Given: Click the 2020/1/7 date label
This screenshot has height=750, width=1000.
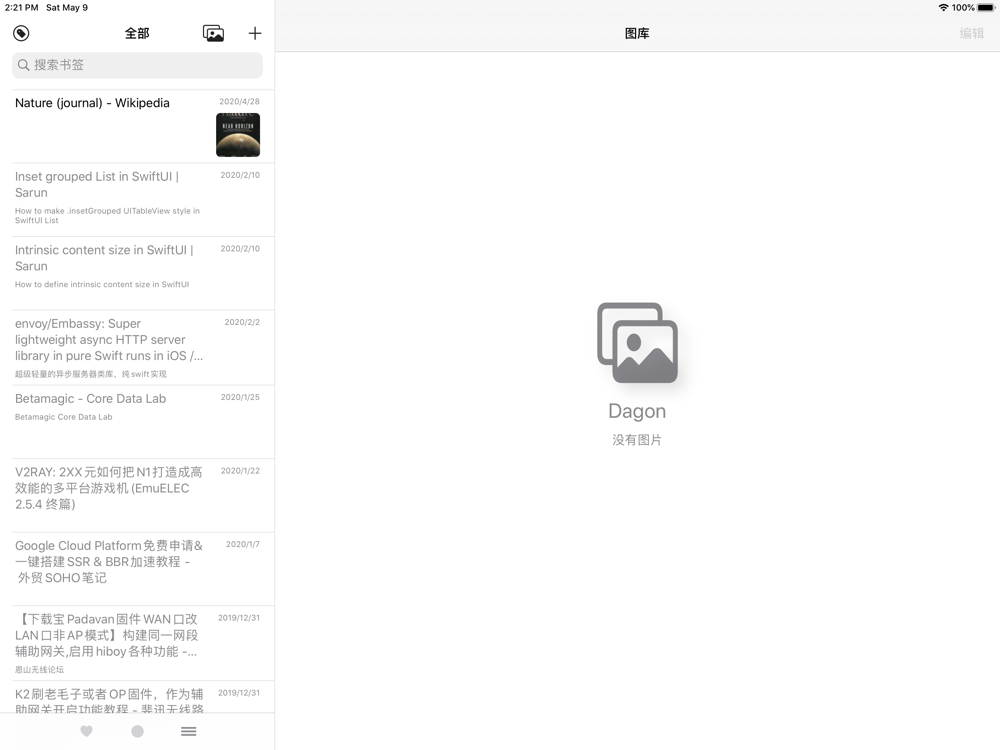Looking at the screenshot, I should [242, 544].
